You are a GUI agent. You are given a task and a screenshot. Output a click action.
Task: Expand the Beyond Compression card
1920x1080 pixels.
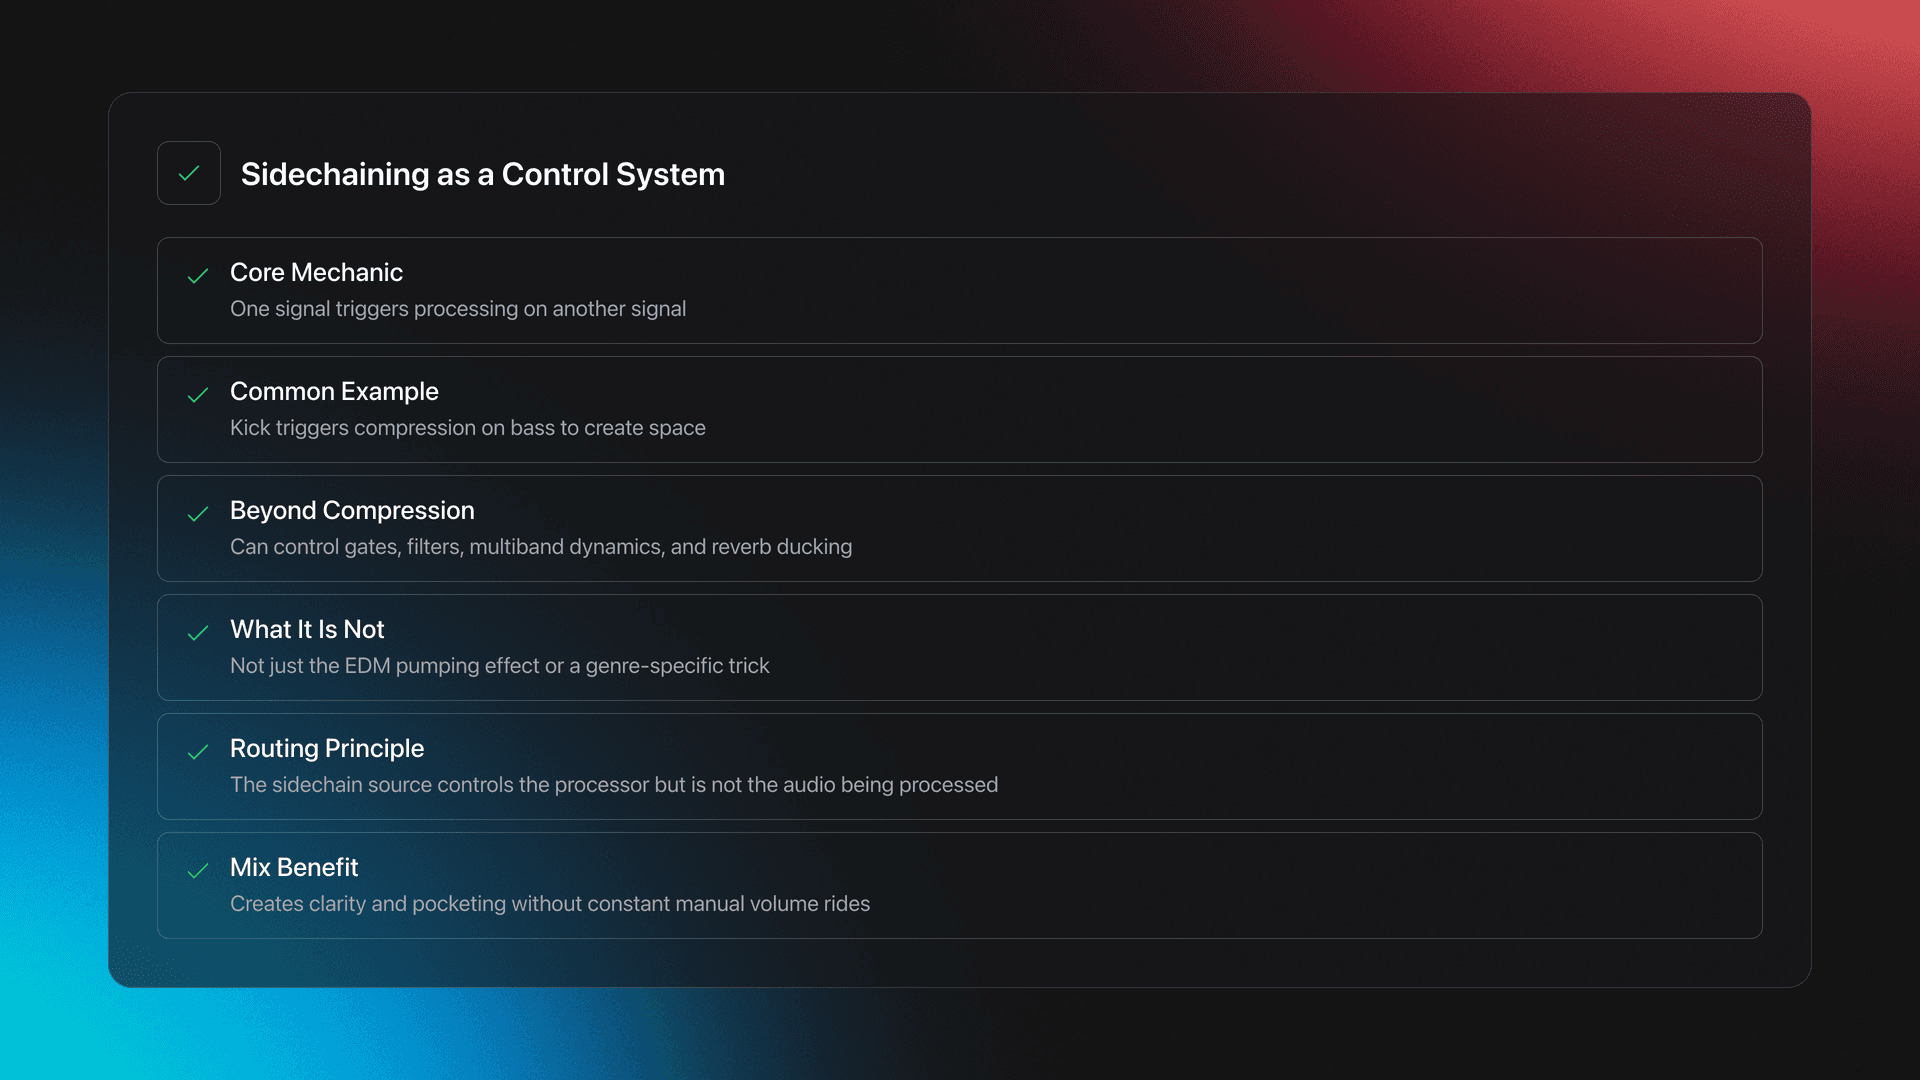tap(960, 528)
